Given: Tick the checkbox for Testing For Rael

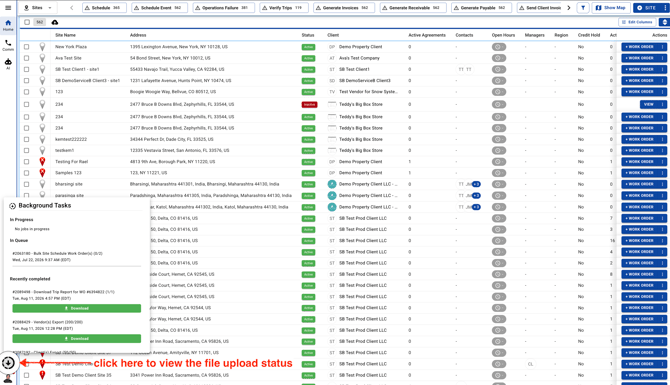Looking at the screenshot, I should point(26,162).
